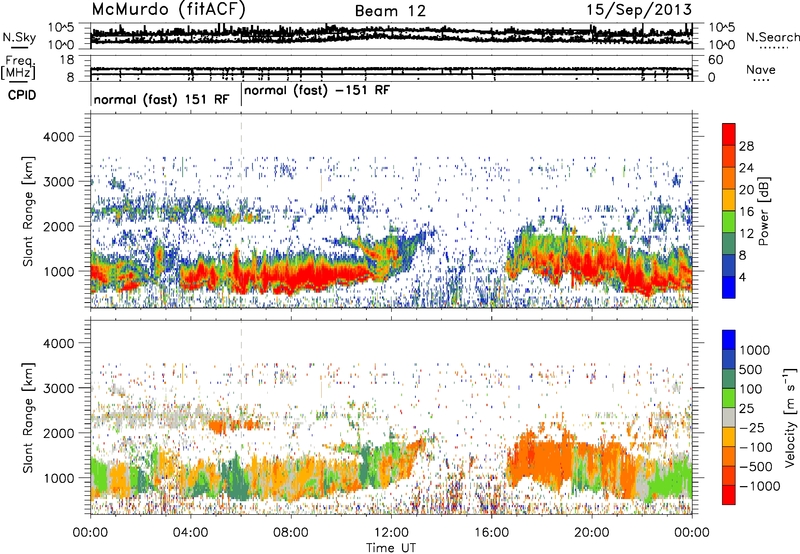The width and height of the screenshot is (800, 554).
Task: Click the Beam 12 label
Action: [x=390, y=11]
